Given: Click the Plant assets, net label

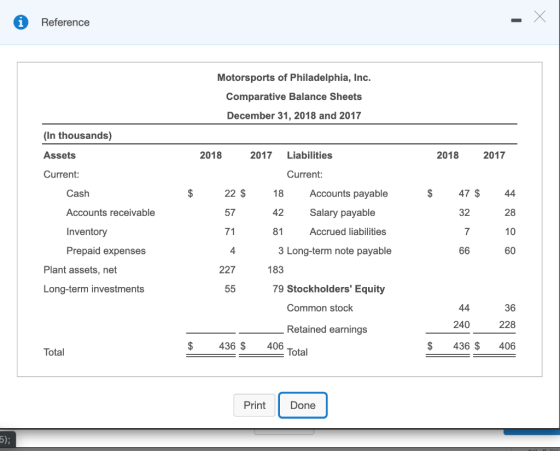Looking at the screenshot, I should tap(80, 270).
